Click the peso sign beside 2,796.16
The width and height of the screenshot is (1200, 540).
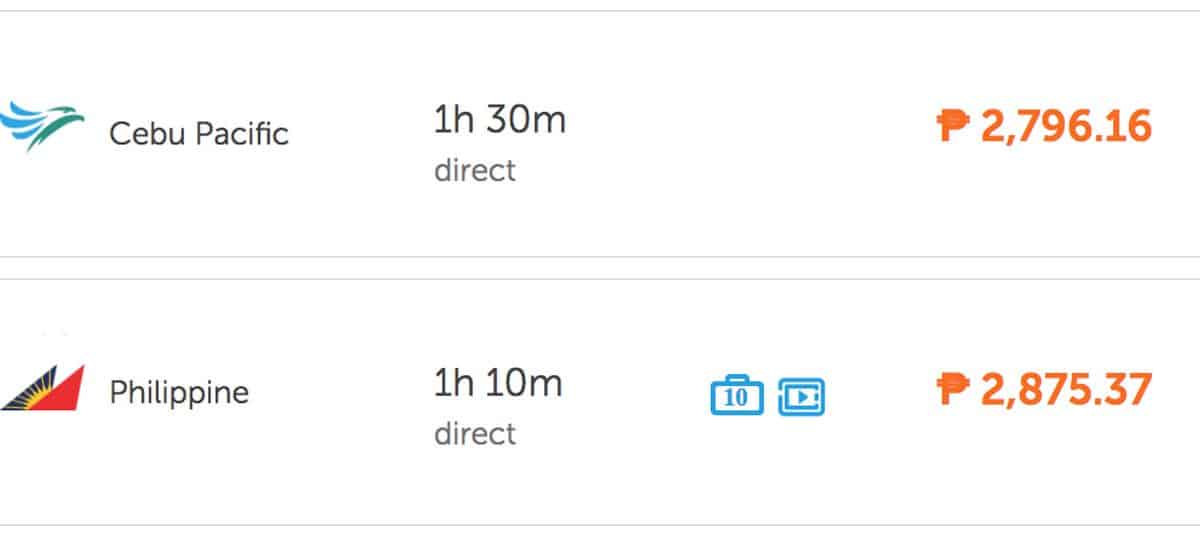point(953,127)
